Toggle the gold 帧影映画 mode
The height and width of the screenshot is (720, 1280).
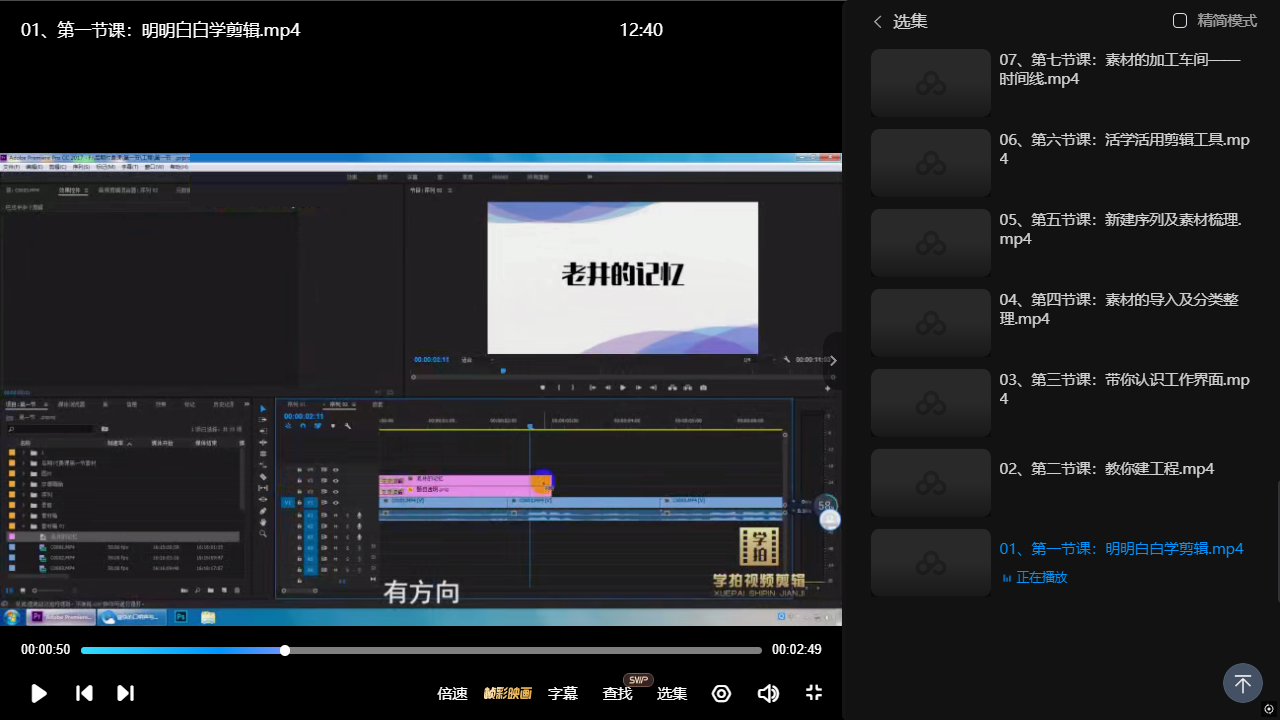(x=507, y=693)
